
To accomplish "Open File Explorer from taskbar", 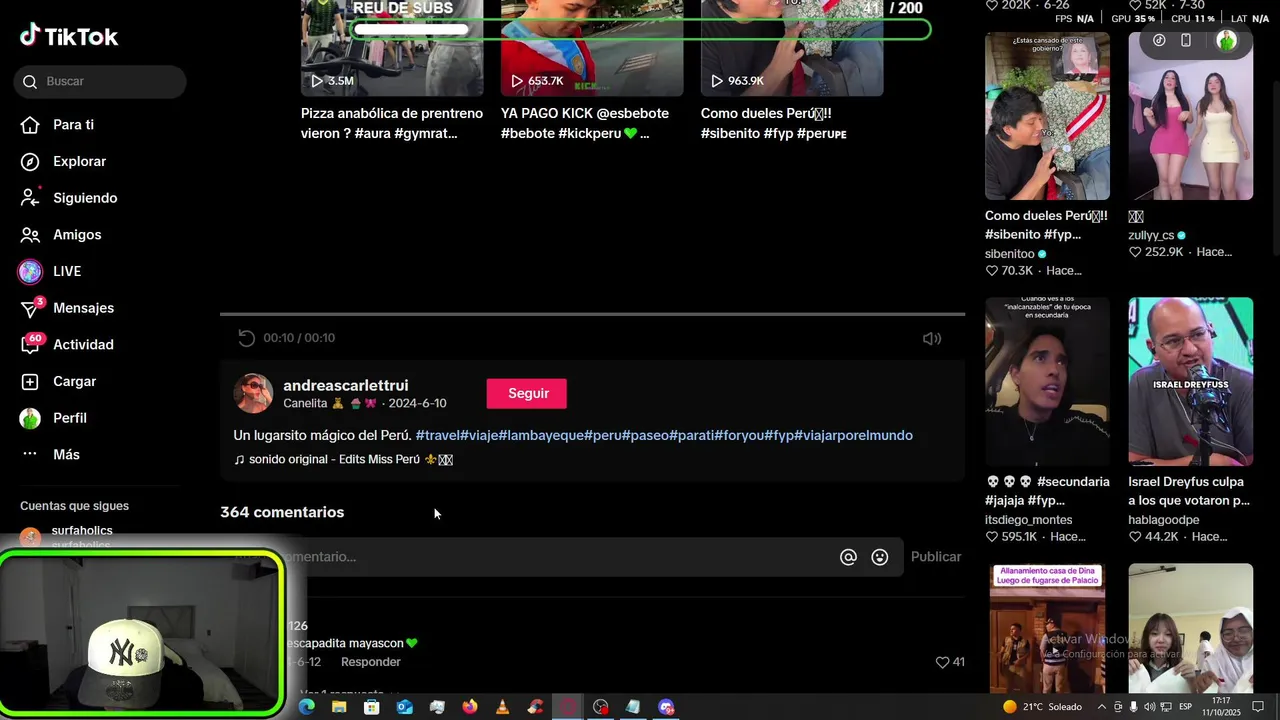I will (339, 707).
